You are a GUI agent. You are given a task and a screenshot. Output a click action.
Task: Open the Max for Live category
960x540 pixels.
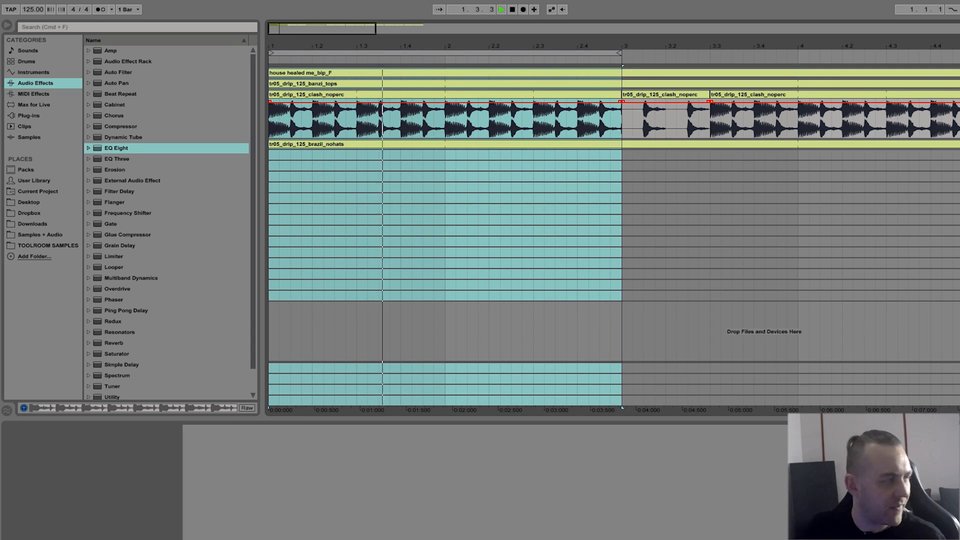[x=43, y=105]
